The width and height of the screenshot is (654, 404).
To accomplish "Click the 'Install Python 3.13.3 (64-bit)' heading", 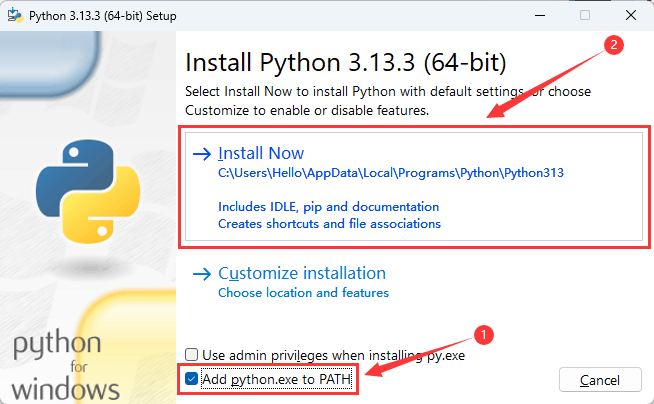I will point(346,63).
